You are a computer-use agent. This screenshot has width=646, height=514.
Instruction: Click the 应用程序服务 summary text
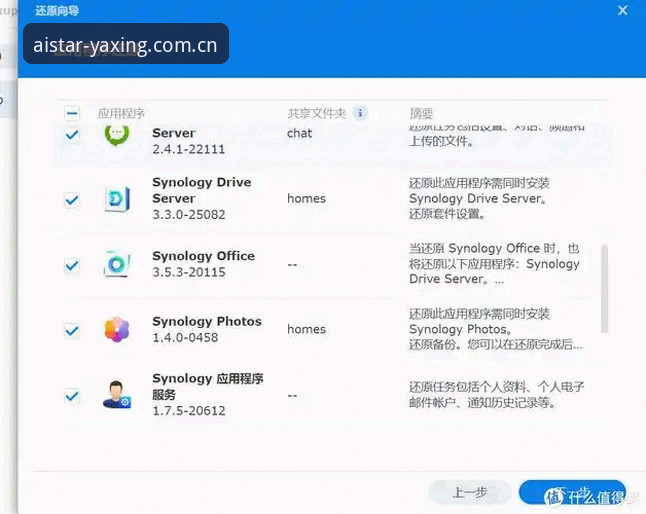click(x=496, y=395)
